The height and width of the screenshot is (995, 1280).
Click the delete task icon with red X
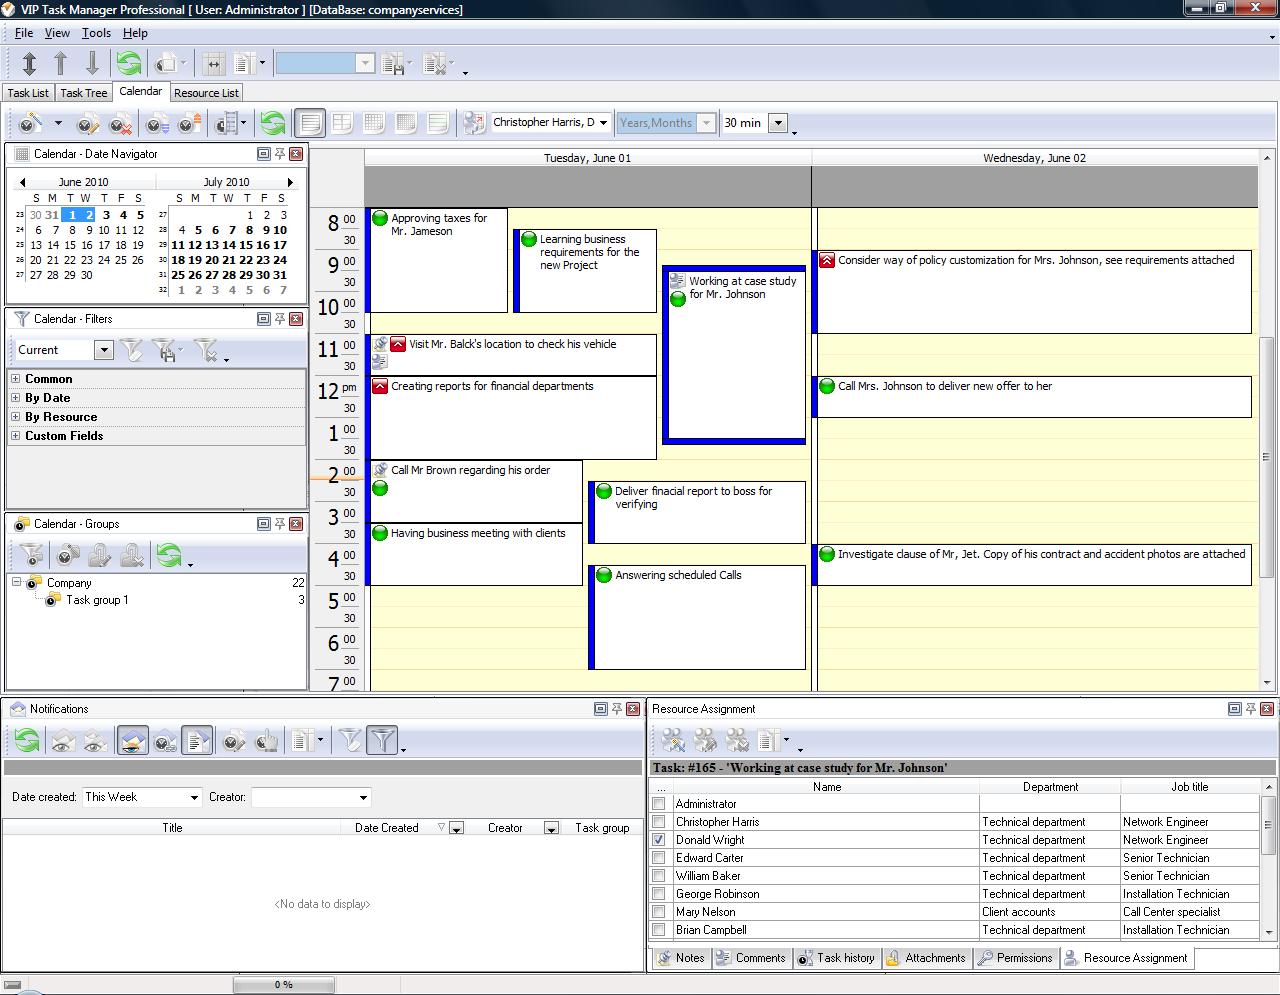click(x=120, y=124)
